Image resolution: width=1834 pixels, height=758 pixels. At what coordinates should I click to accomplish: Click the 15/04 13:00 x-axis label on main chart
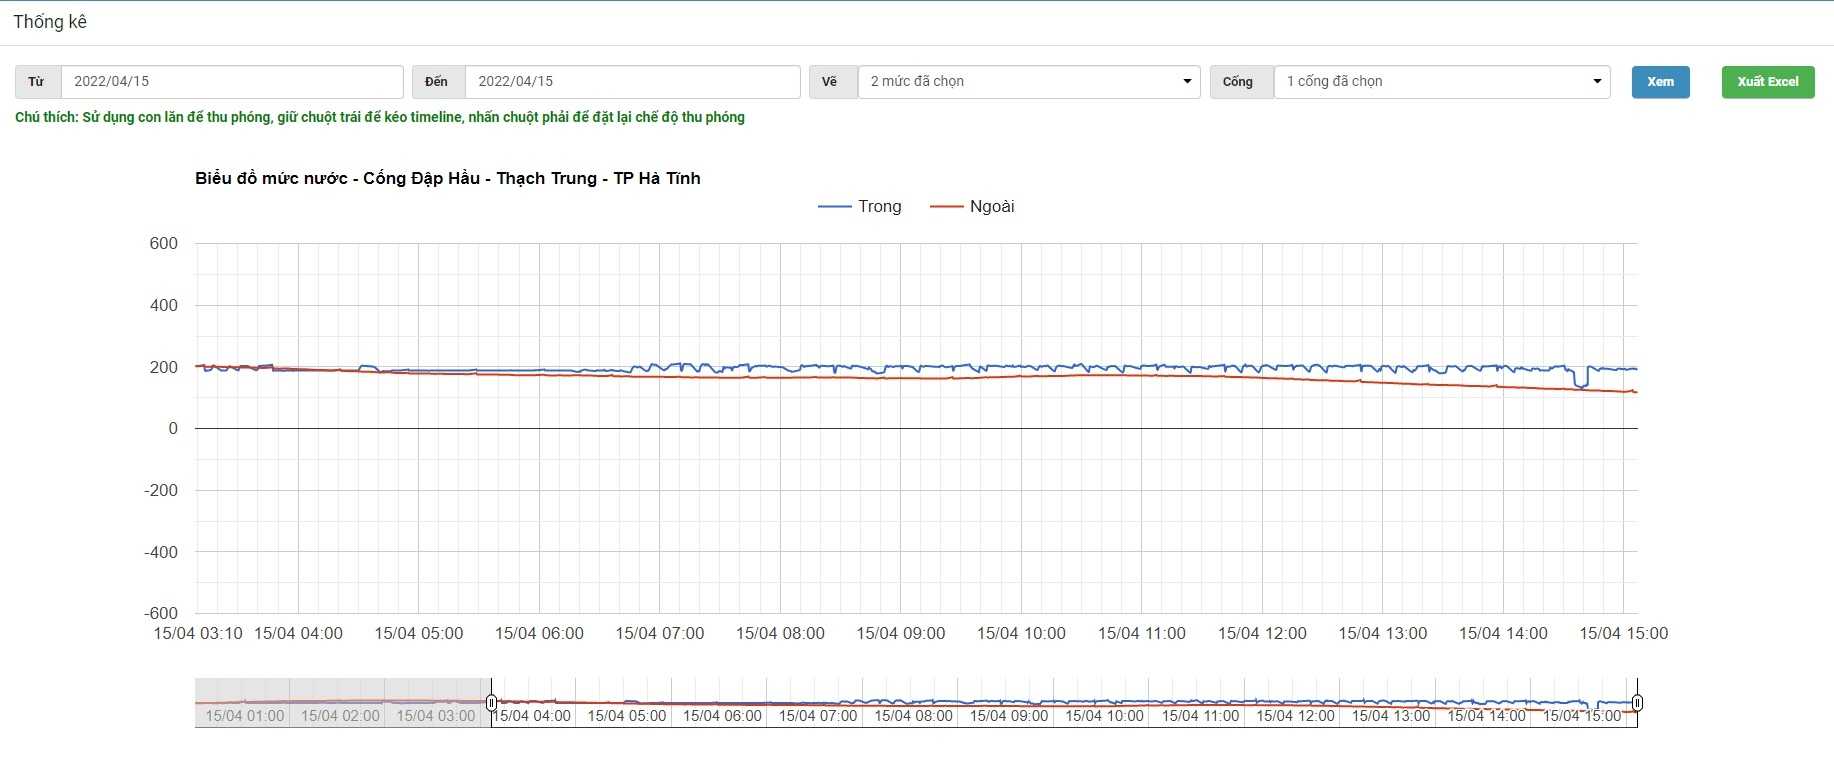(x=1383, y=633)
